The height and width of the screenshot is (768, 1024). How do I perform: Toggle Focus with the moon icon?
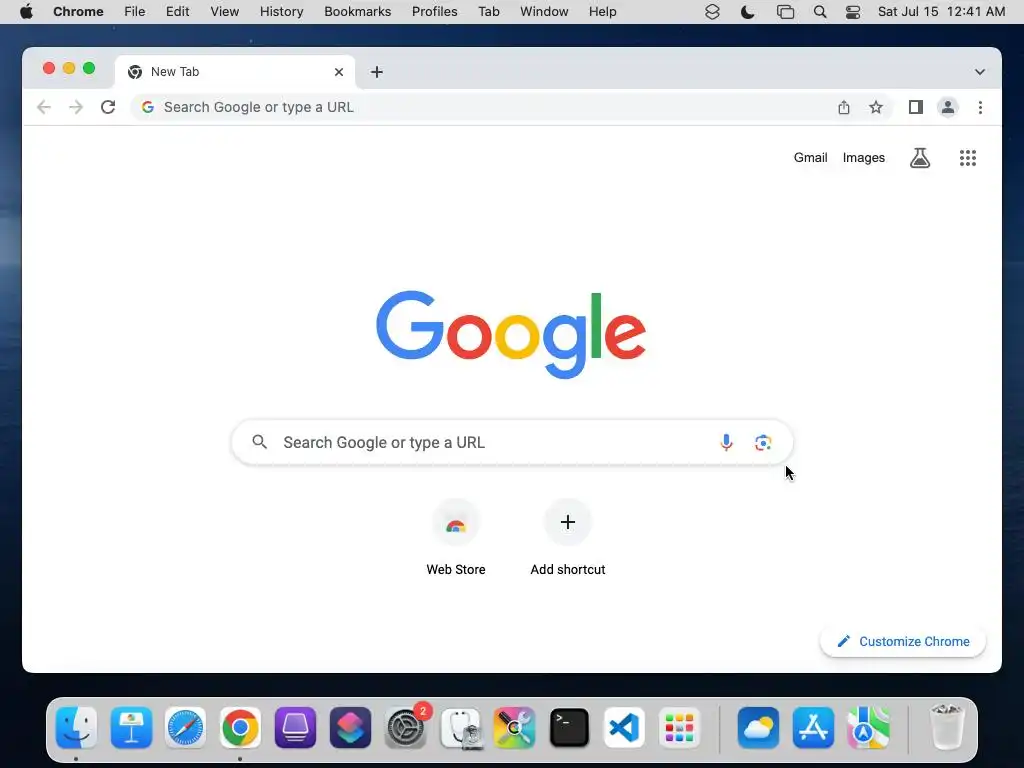(748, 12)
